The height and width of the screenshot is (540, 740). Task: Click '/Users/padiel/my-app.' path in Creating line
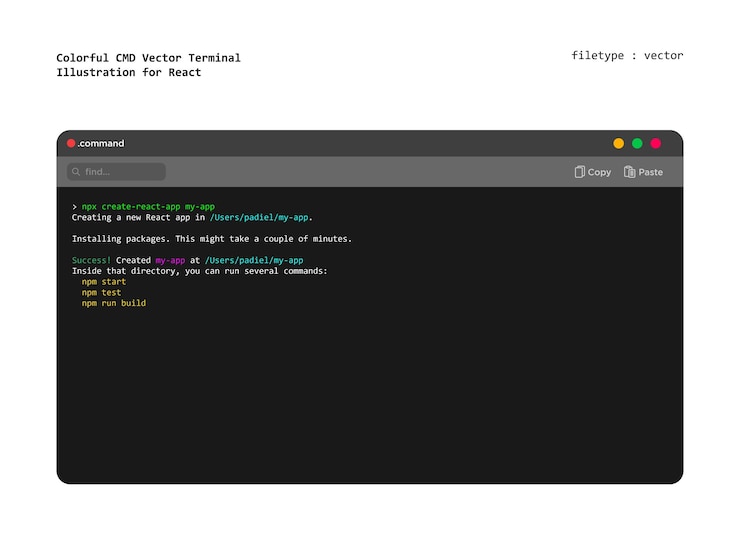click(261, 218)
